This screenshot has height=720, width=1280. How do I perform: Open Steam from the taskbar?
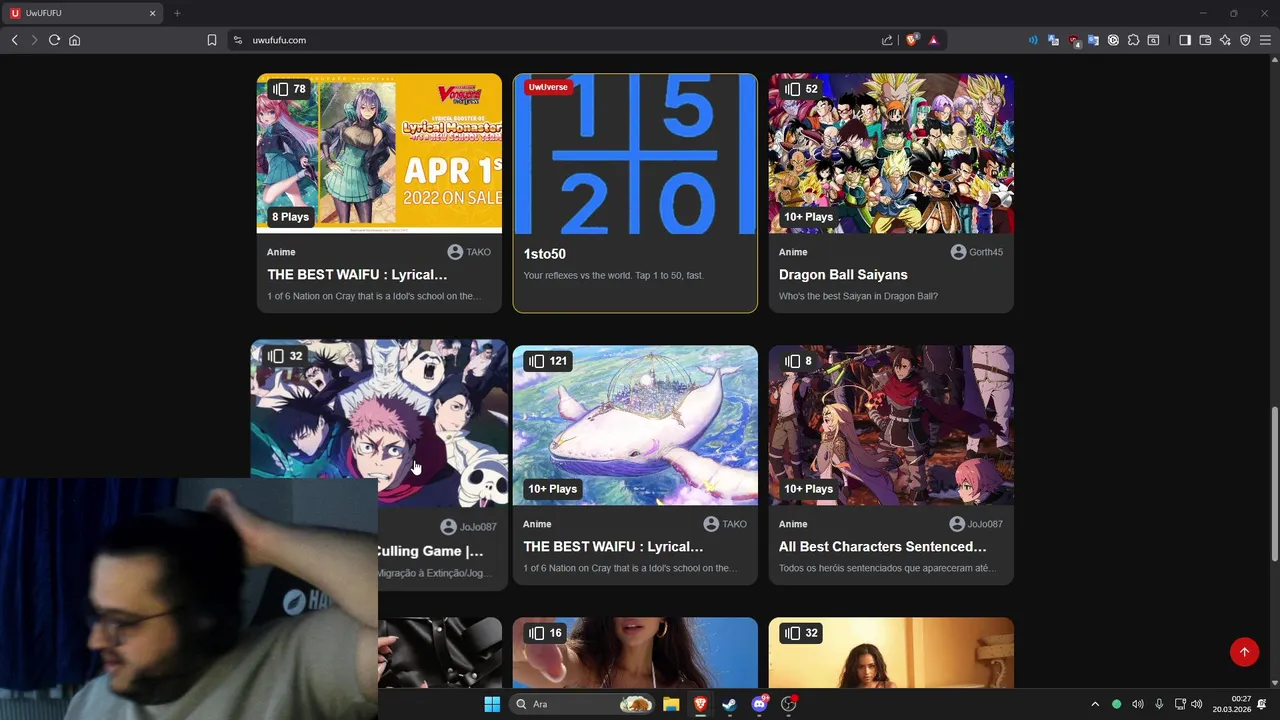pos(729,704)
